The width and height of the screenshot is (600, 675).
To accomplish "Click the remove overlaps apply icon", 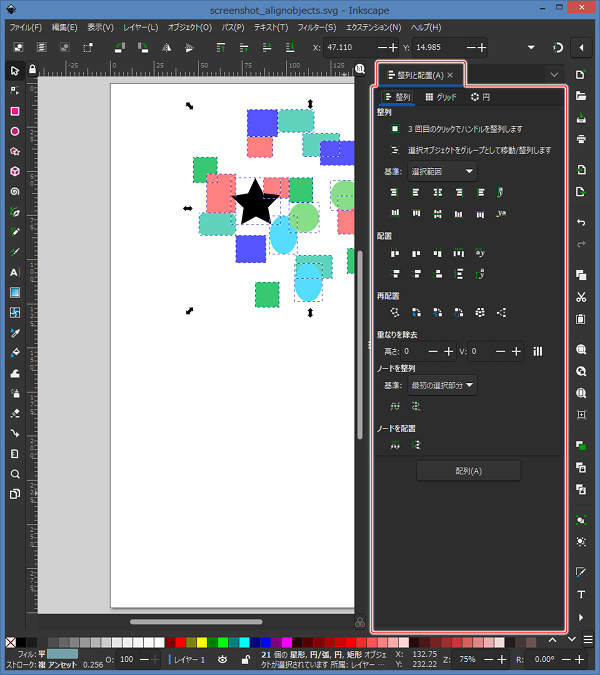I will click(x=538, y=351).
